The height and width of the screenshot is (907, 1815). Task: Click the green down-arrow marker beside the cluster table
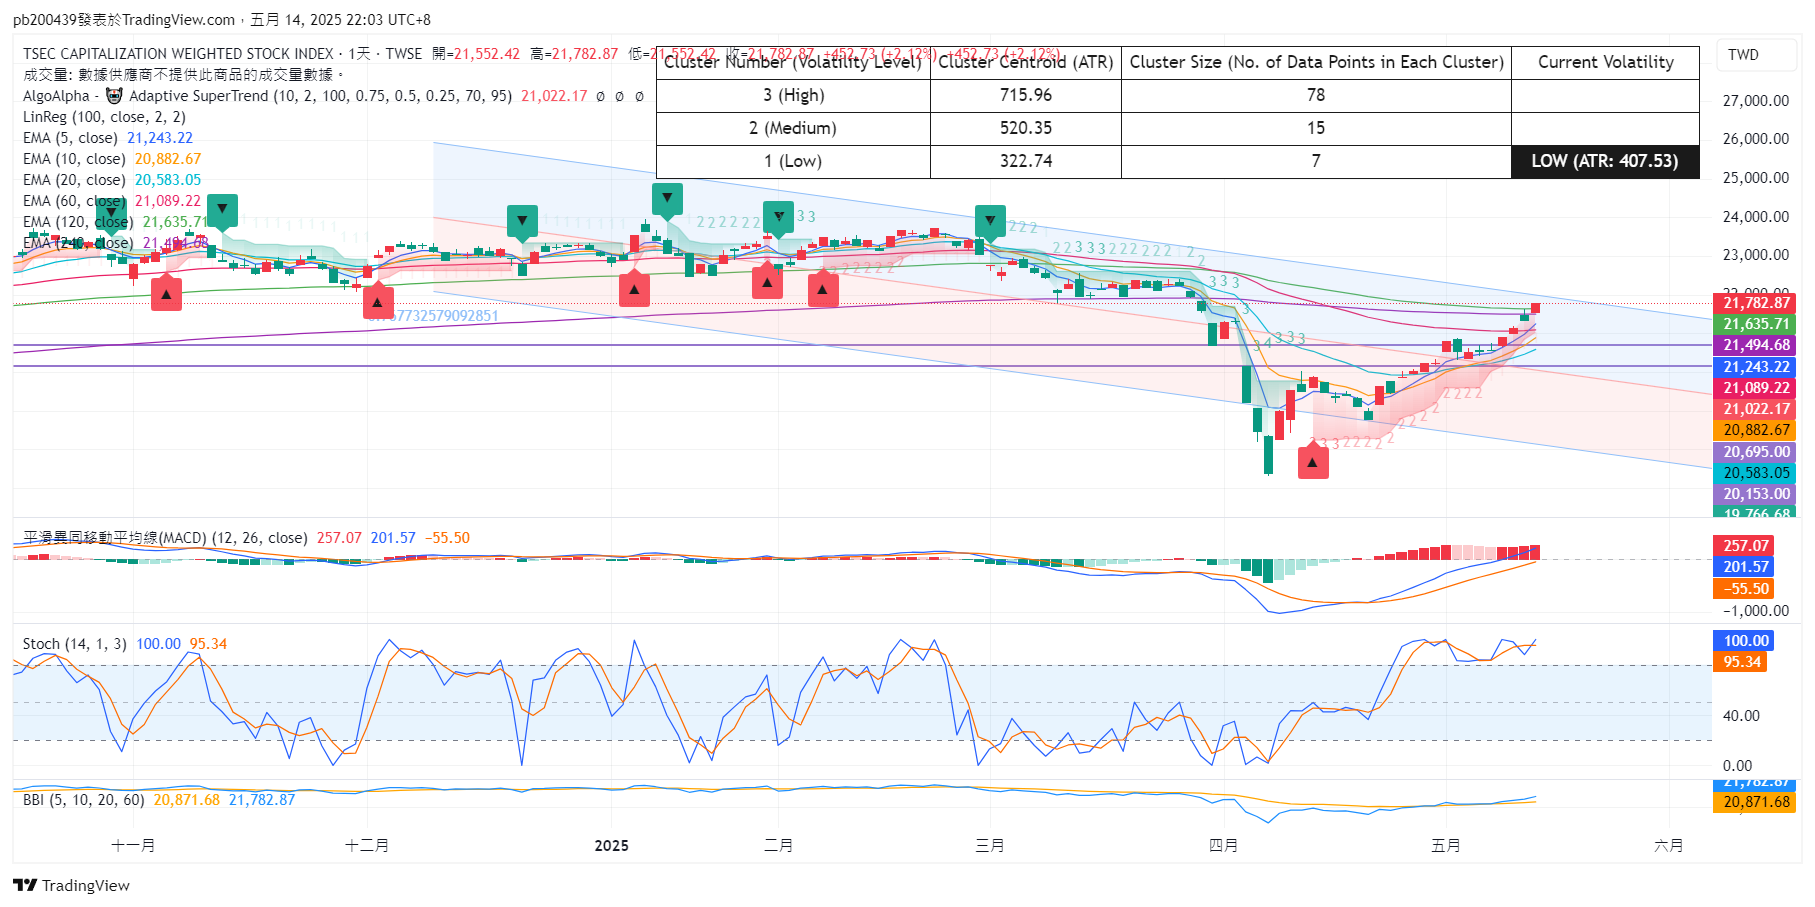point(667,199)
